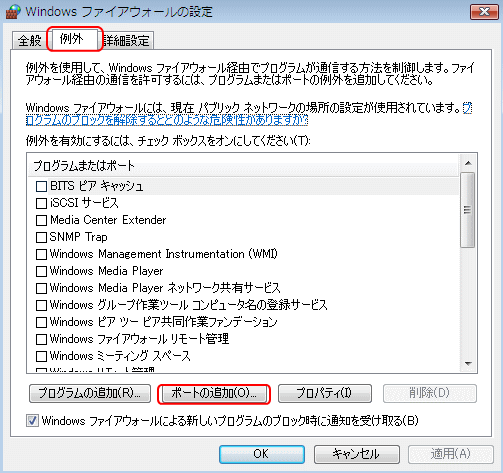
Task: Click the プログラムまたはポート column header
Action: coord(243,166)
